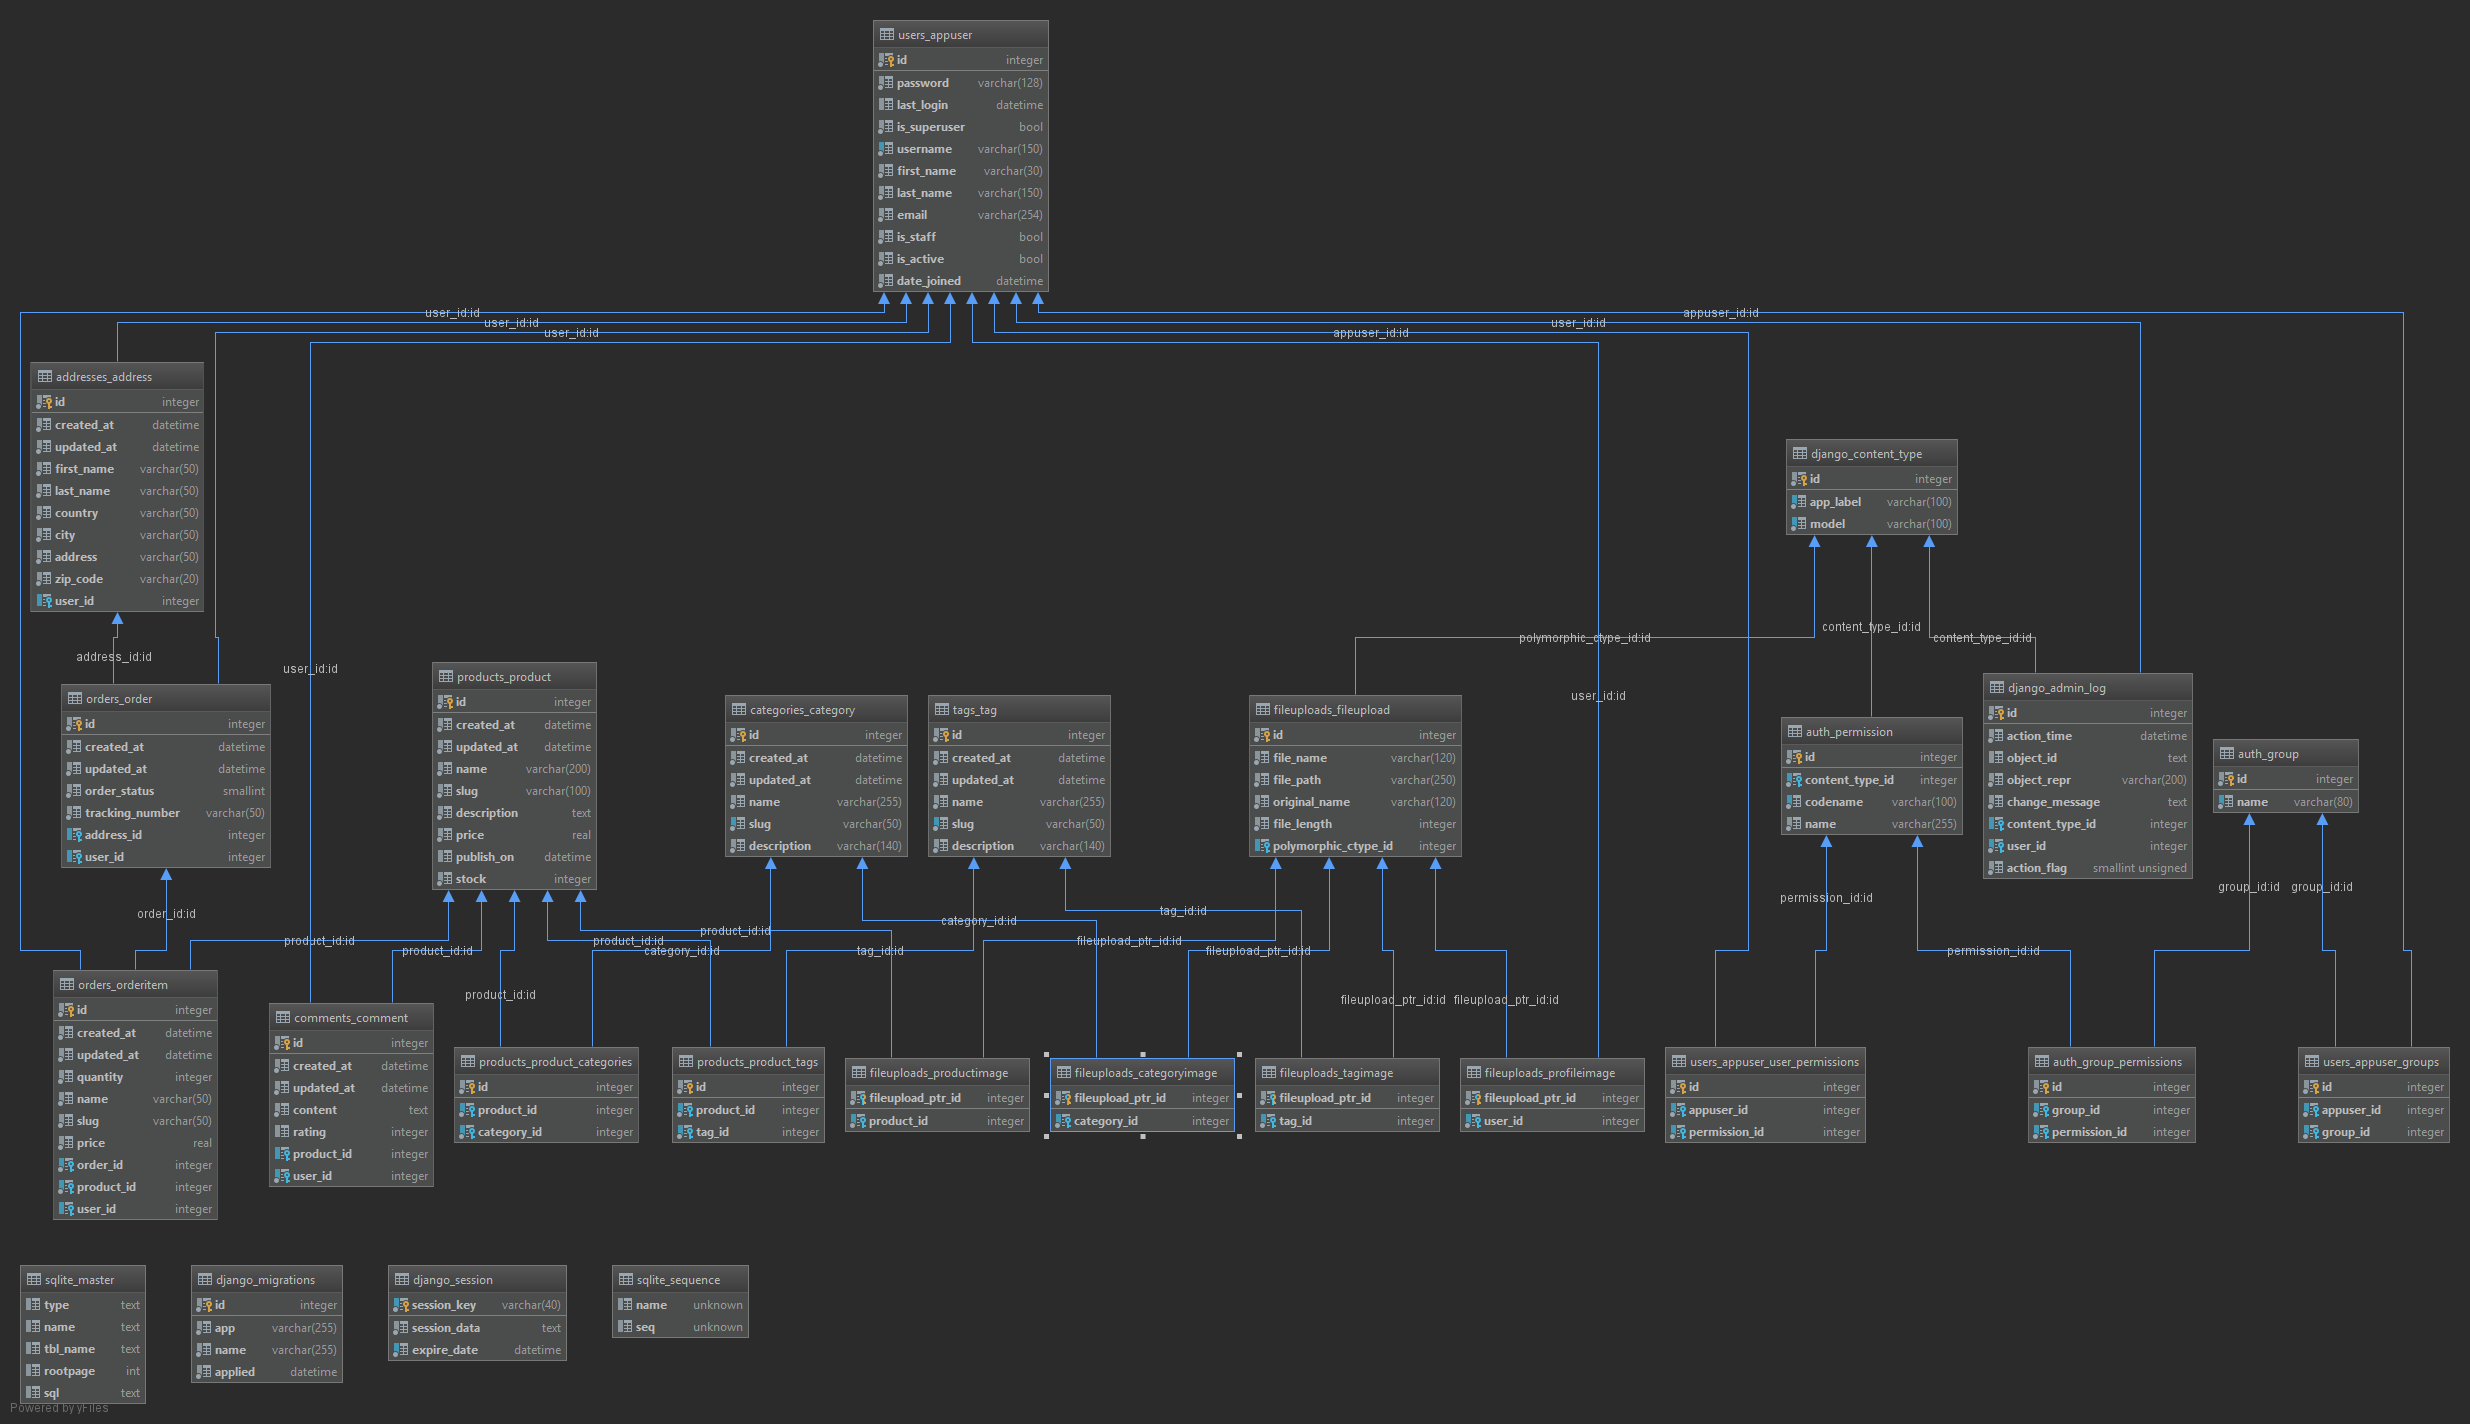Image resolution: width=2470 pixels, height=1424 pixels.
Task: Click the table icon in users_appuser header
Action: (x=886, y=35)
